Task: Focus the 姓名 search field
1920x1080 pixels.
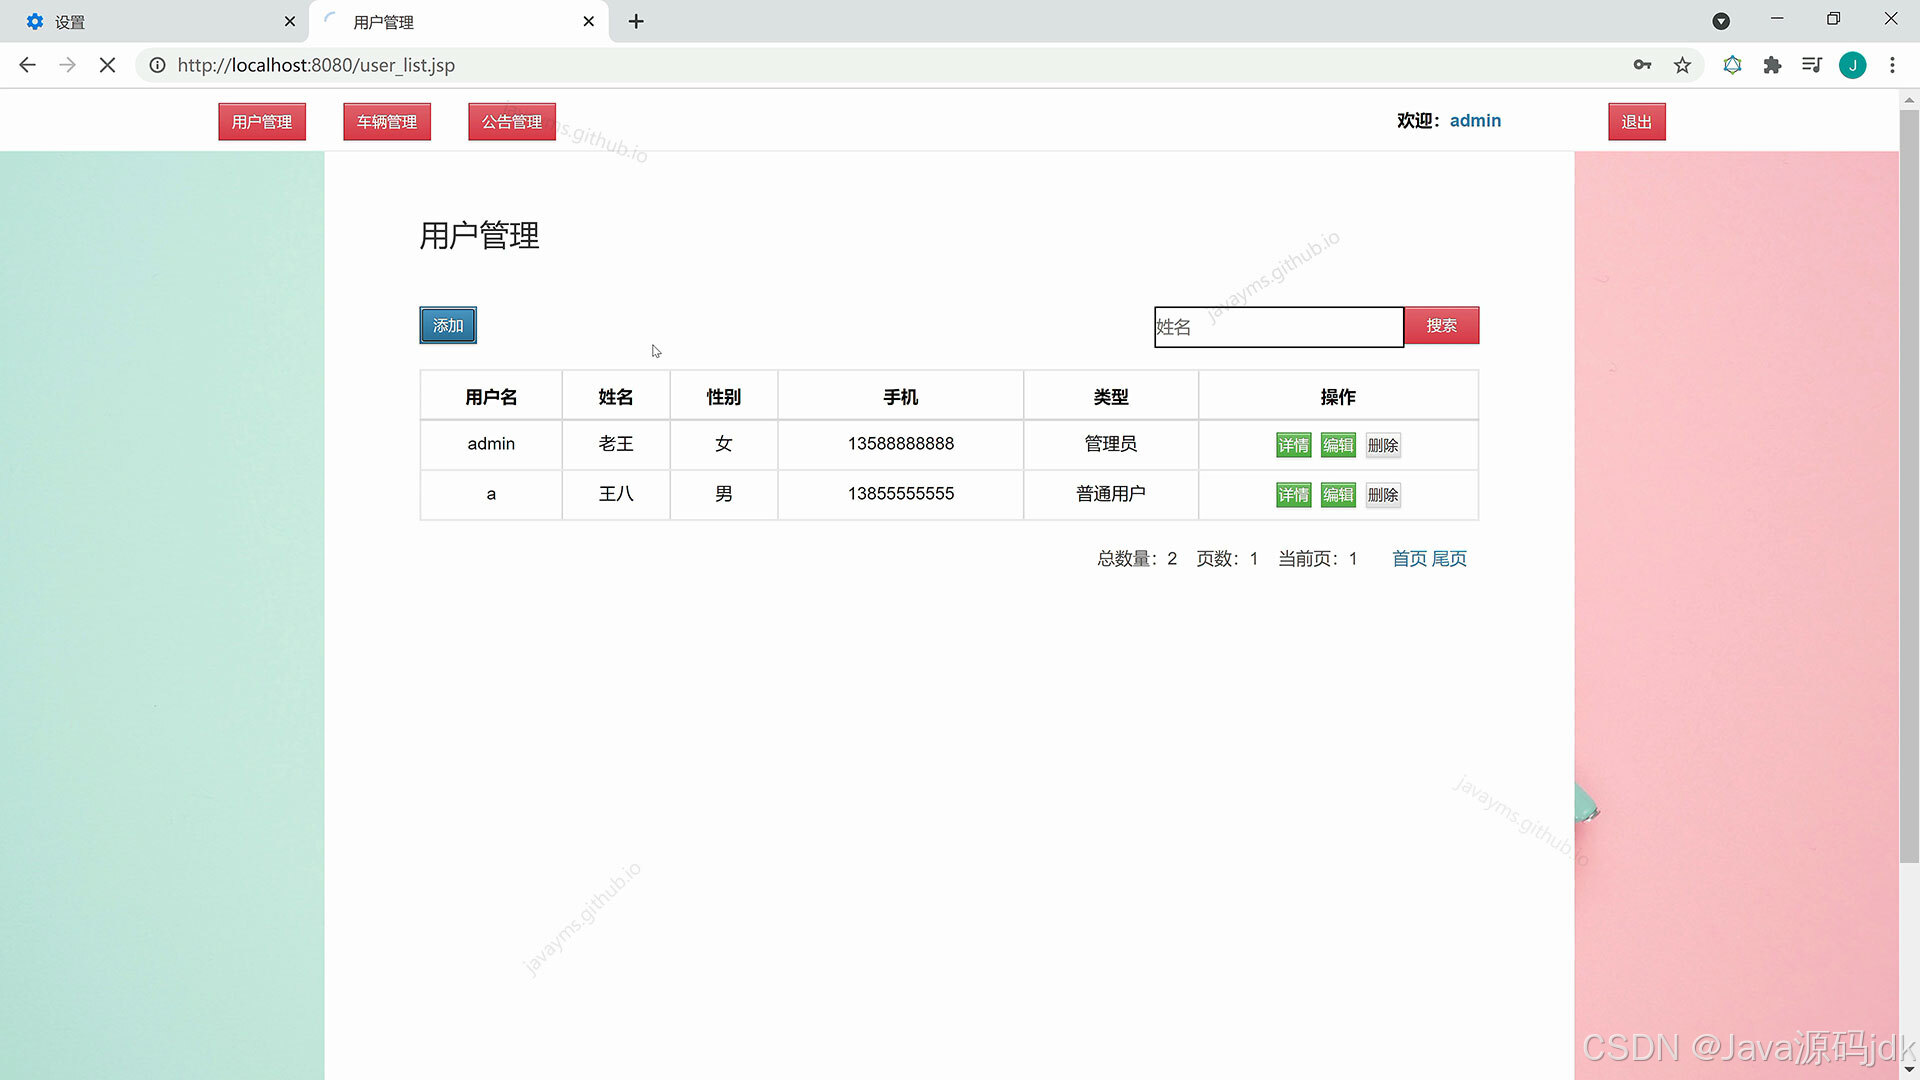Action: pyautogui.click(x=1279, y=327)
